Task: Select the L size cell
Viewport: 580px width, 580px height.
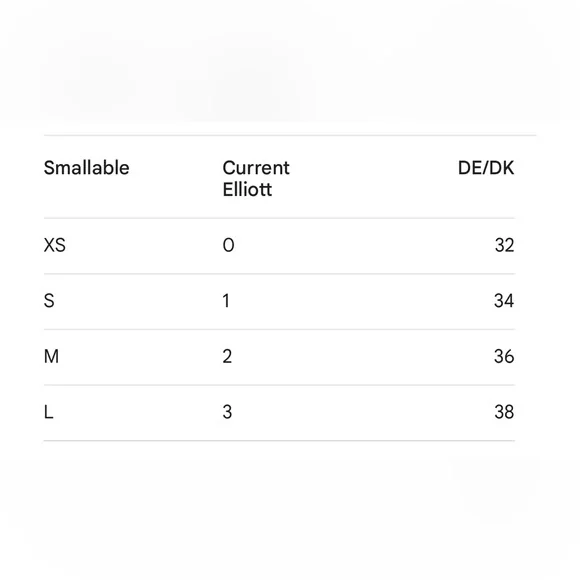Action: [x=48, y=412]
